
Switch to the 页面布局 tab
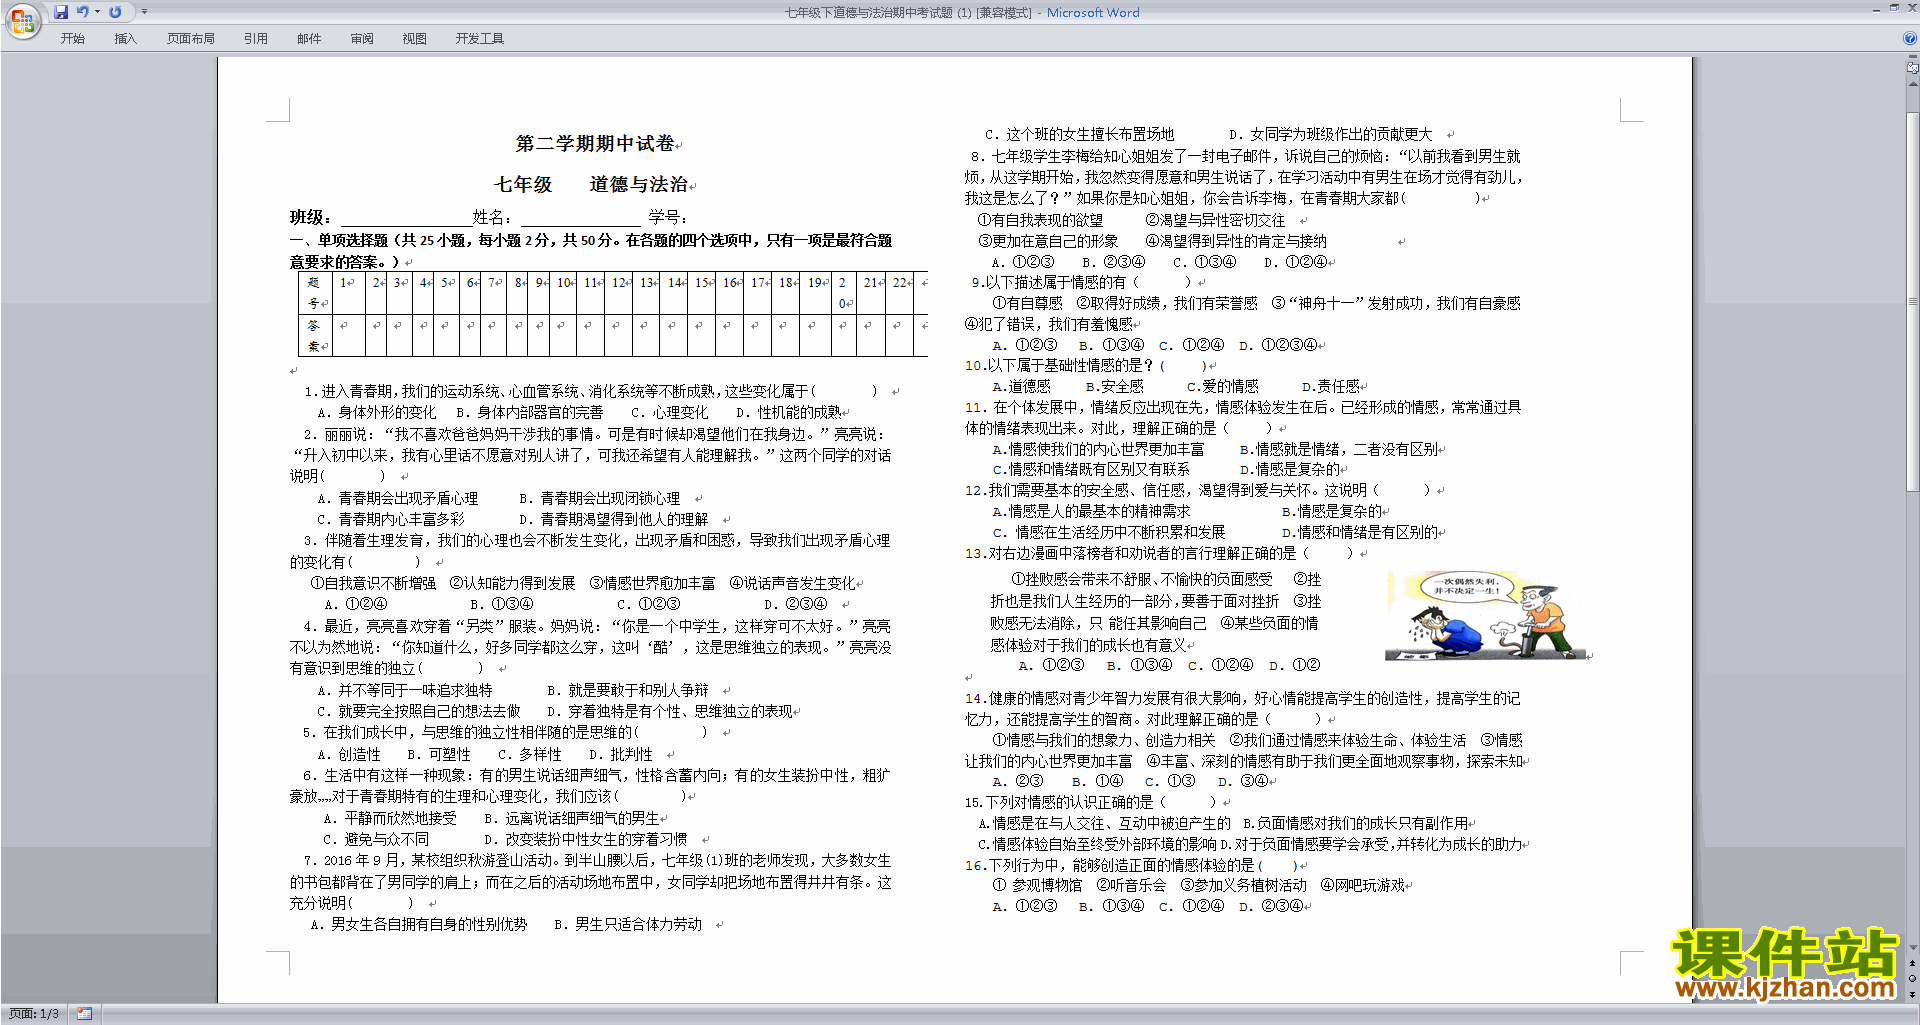coord(191,39)
